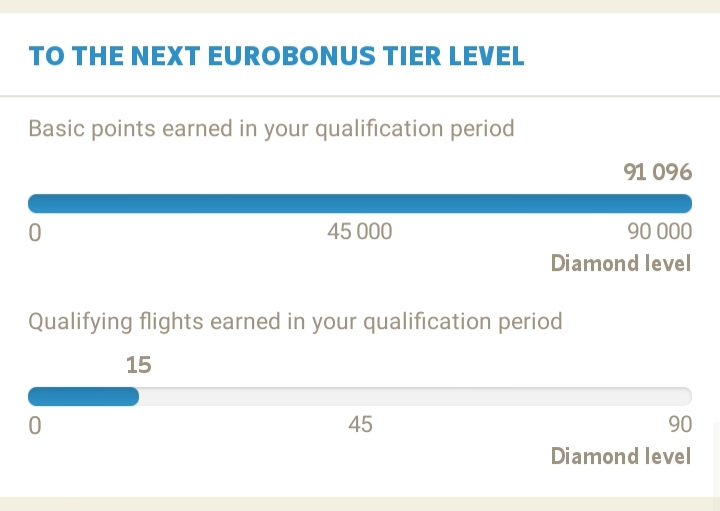This screenshot has width=720, height=511.
Task: Select the basic points earned description text
Action: tap(271, 129)
